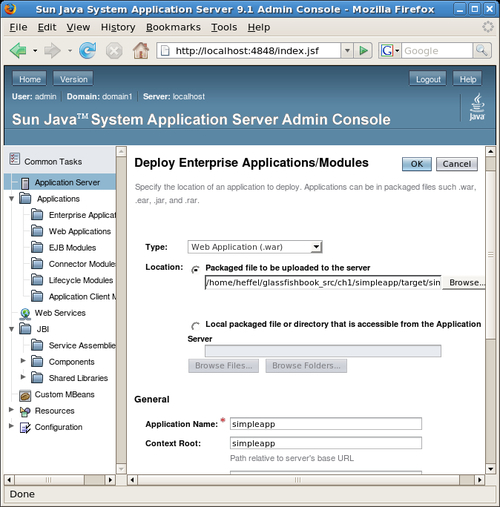Open the browser home page icon
This screenshot has width=500, height=507.
click(x=141, y=51)
